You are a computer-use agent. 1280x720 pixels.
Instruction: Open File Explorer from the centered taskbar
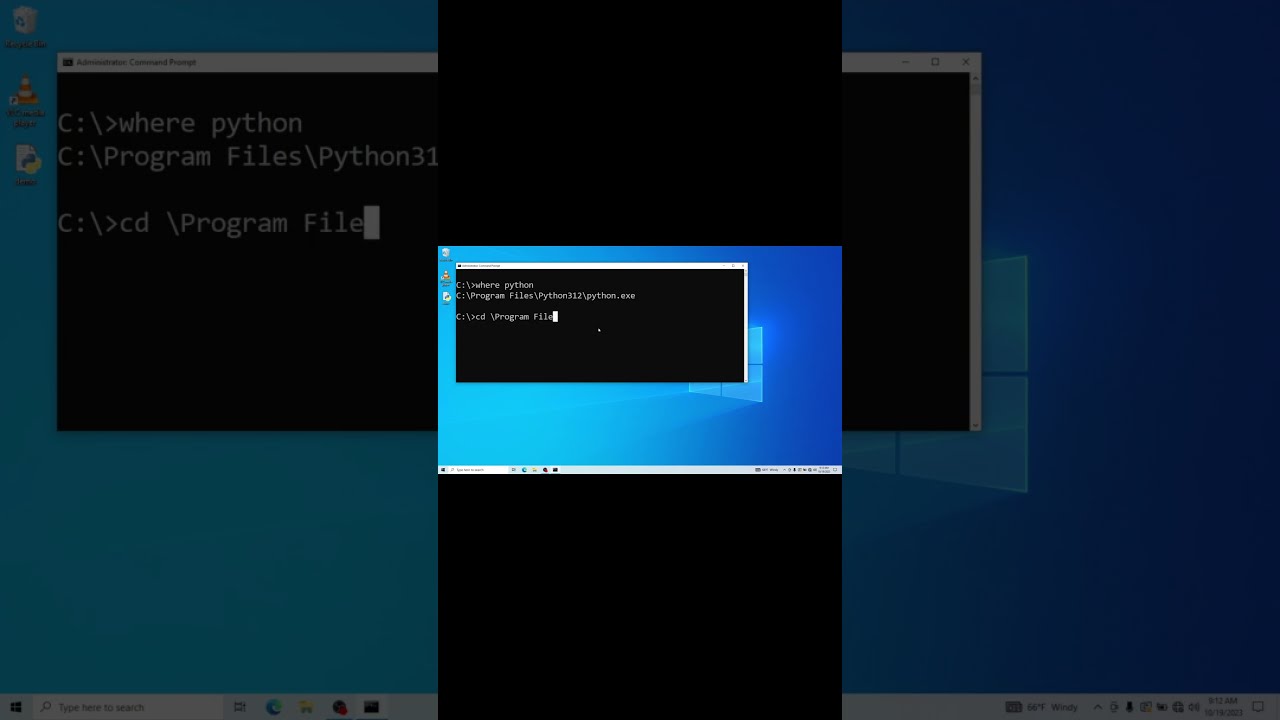coord(535,470)
